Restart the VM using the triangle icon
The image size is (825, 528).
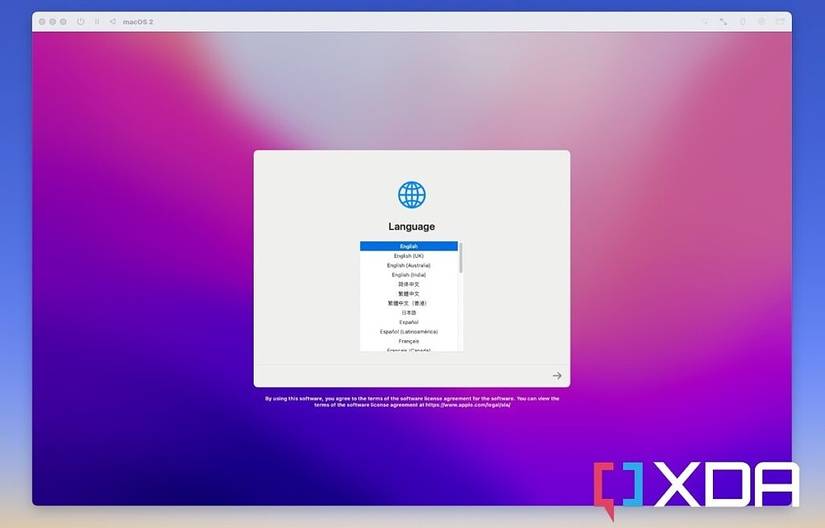coord(113,22)
